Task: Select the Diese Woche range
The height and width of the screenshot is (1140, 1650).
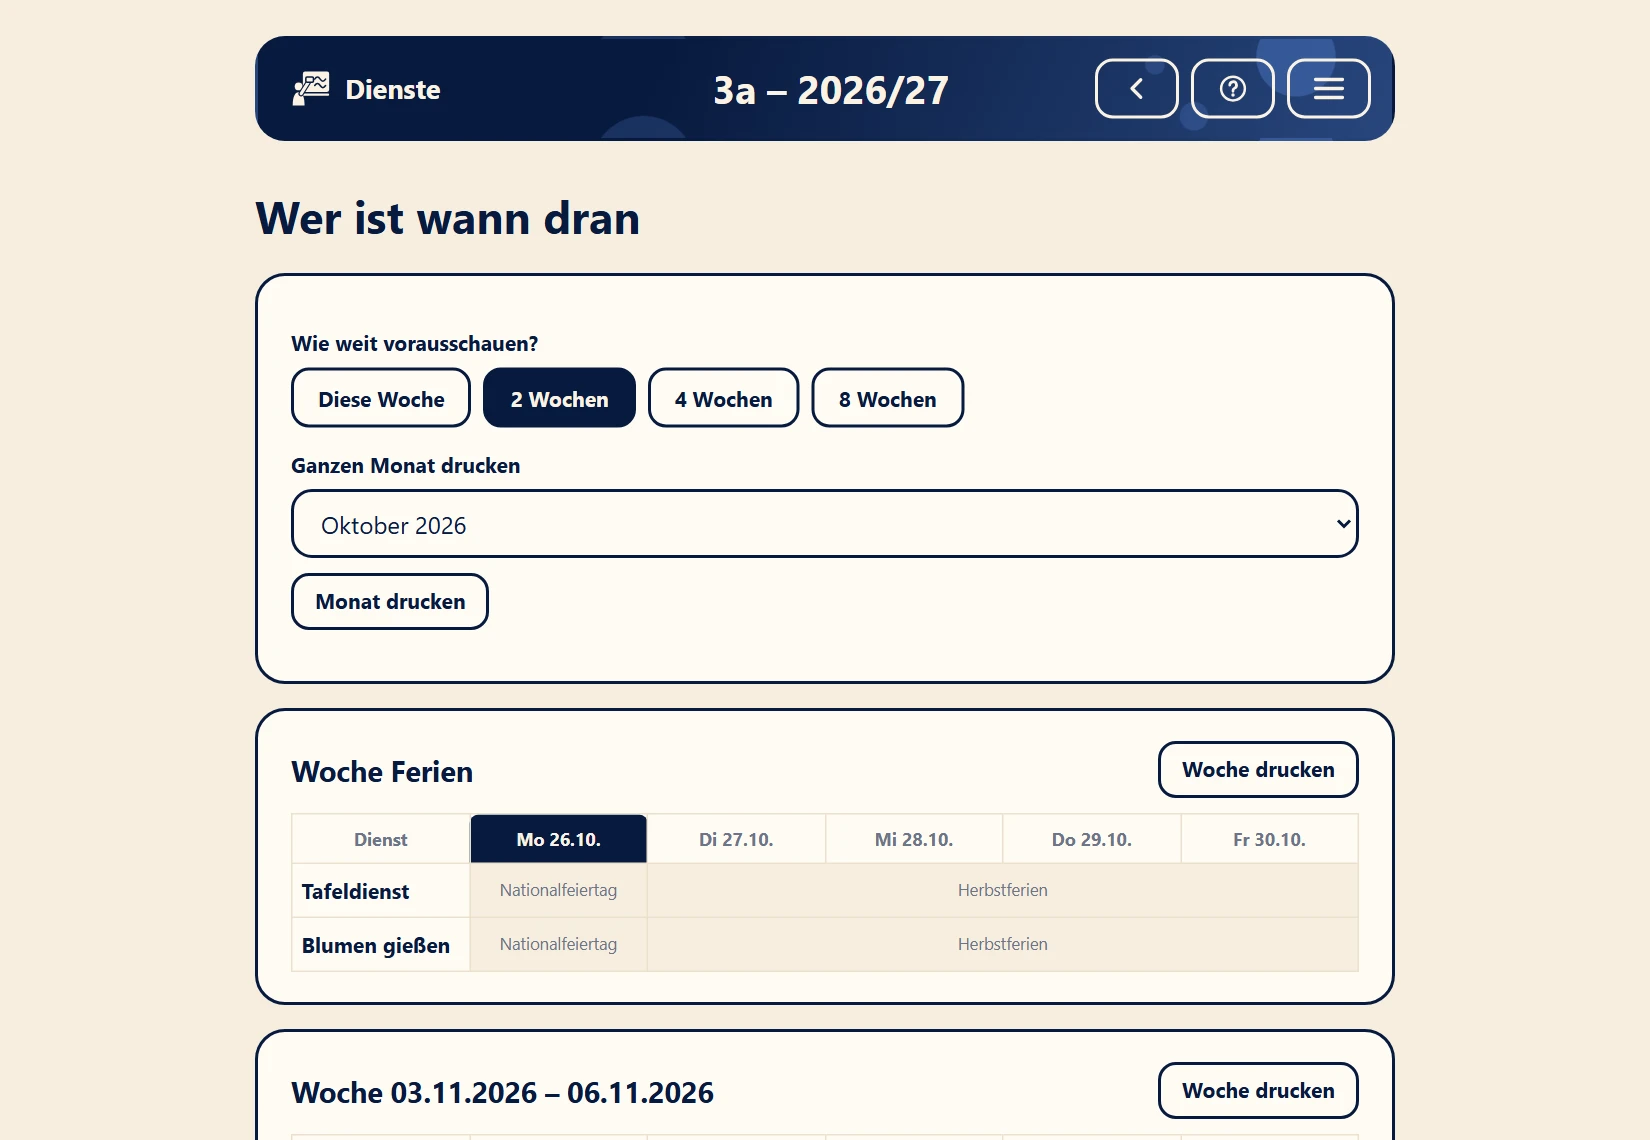Action: 381,398
